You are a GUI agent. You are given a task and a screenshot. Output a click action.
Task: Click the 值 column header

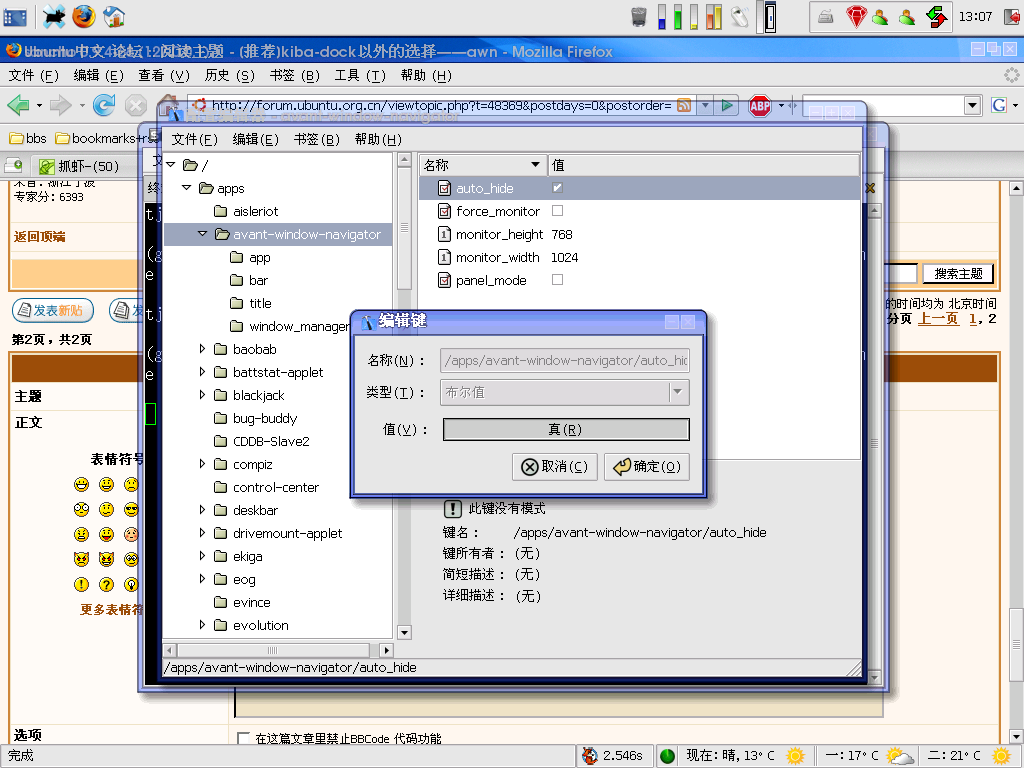(704, 165)
